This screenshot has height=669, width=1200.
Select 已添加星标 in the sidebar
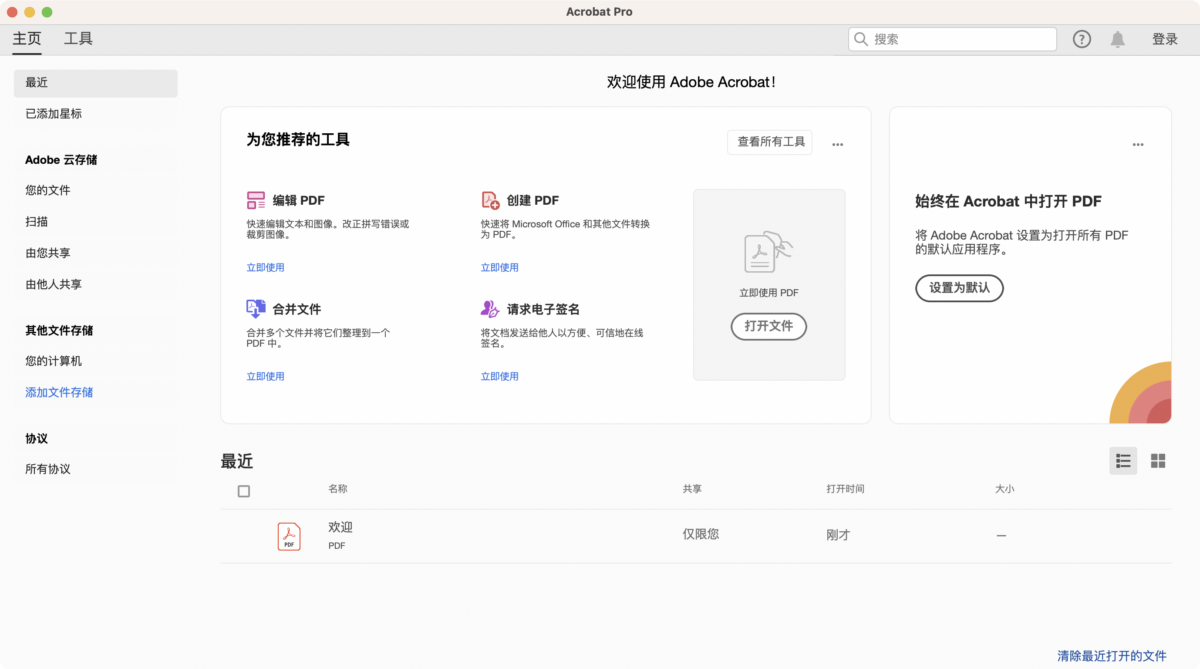(x=53, y=114)
